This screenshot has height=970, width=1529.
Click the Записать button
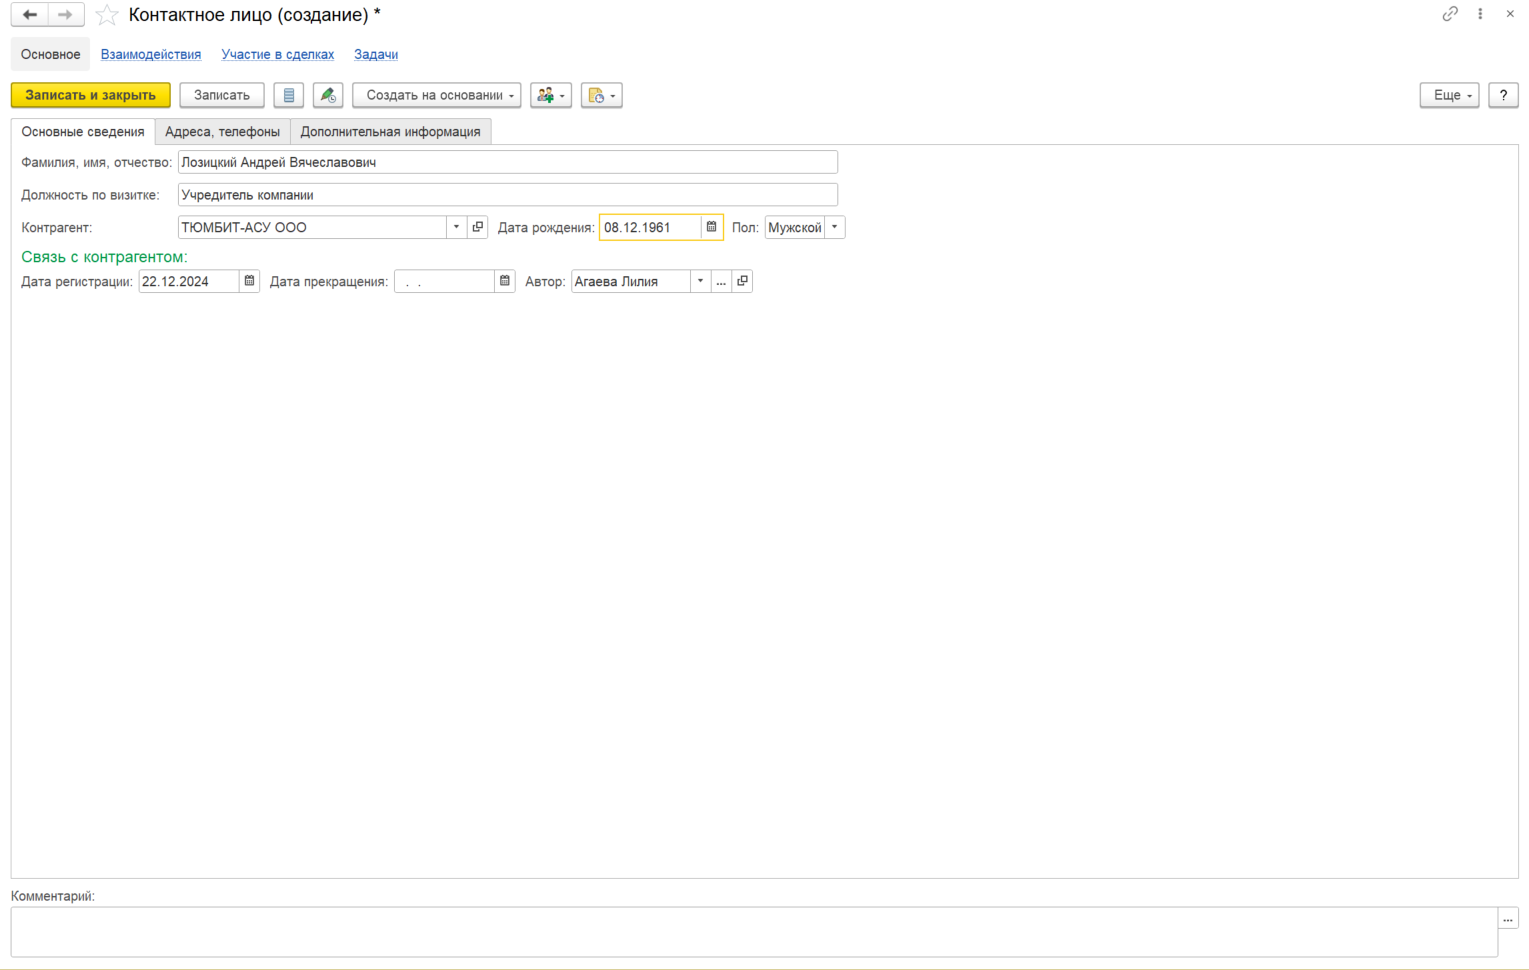(222, 95)
